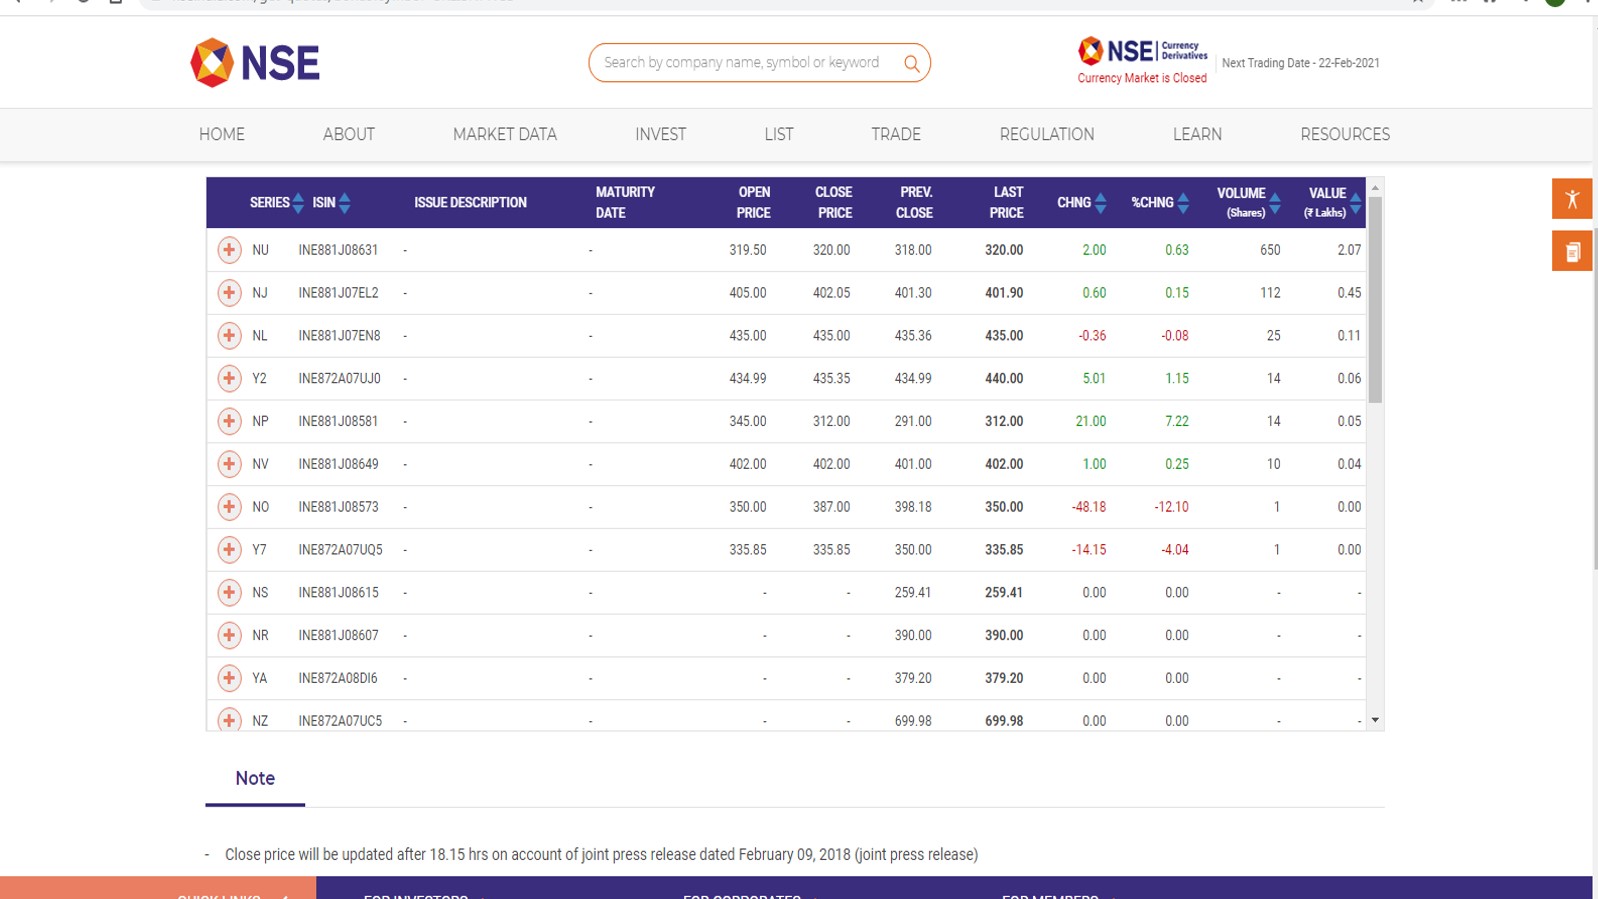Image resolution: width=1598 pixels, height=899 pixels.
Task: Expand the NP series row
Action: tap(229, 421)
